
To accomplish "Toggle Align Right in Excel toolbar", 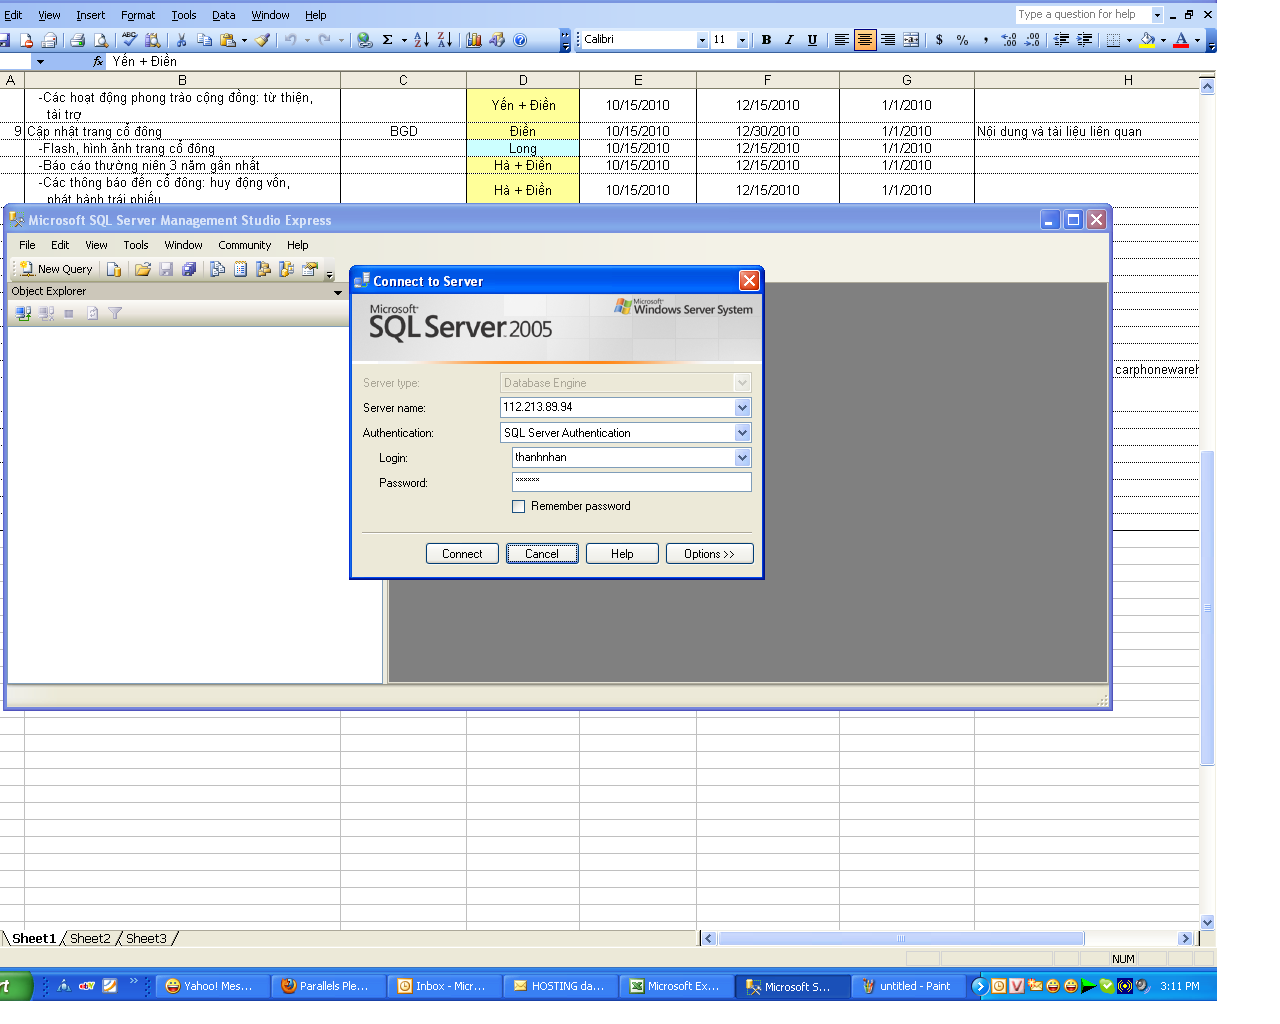I will click(888, 40).
